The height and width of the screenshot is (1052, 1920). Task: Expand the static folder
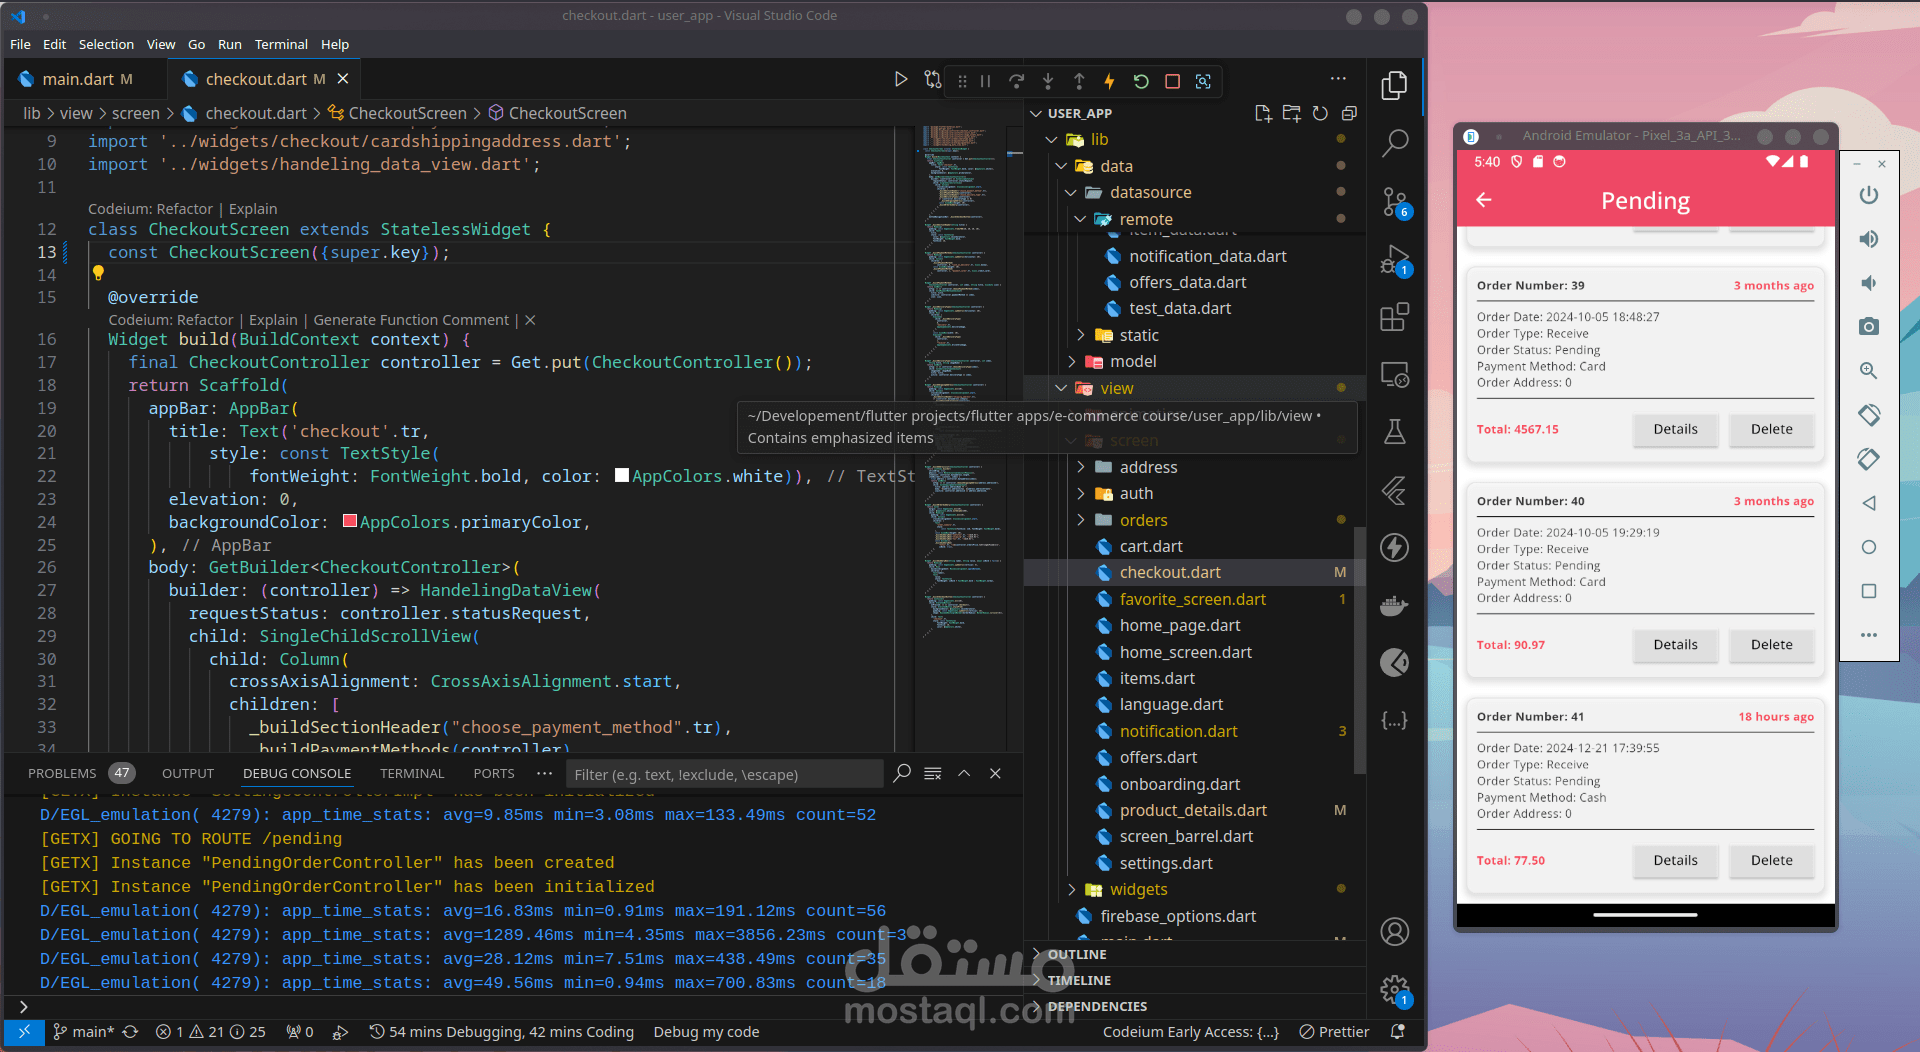click(1081, 335)
